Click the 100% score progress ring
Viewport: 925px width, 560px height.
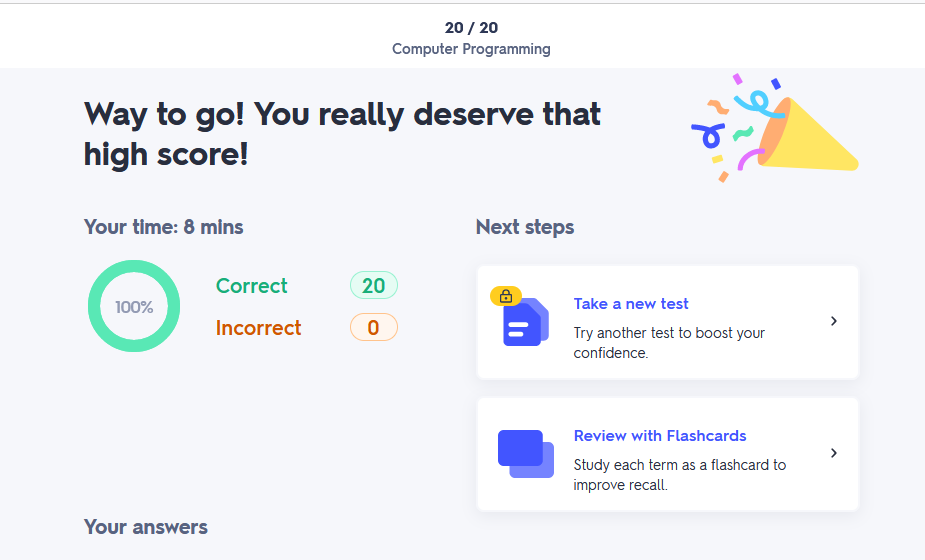click(134, 306)
